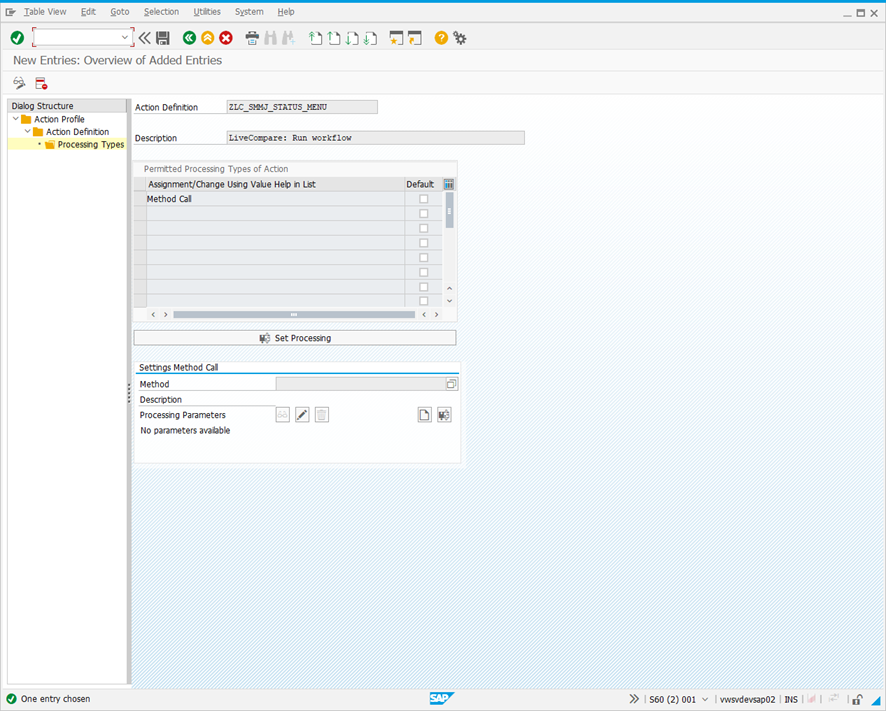Check the third row Default checkbox
The width and height of the screenshot is (886, 711).
point(424,228)
